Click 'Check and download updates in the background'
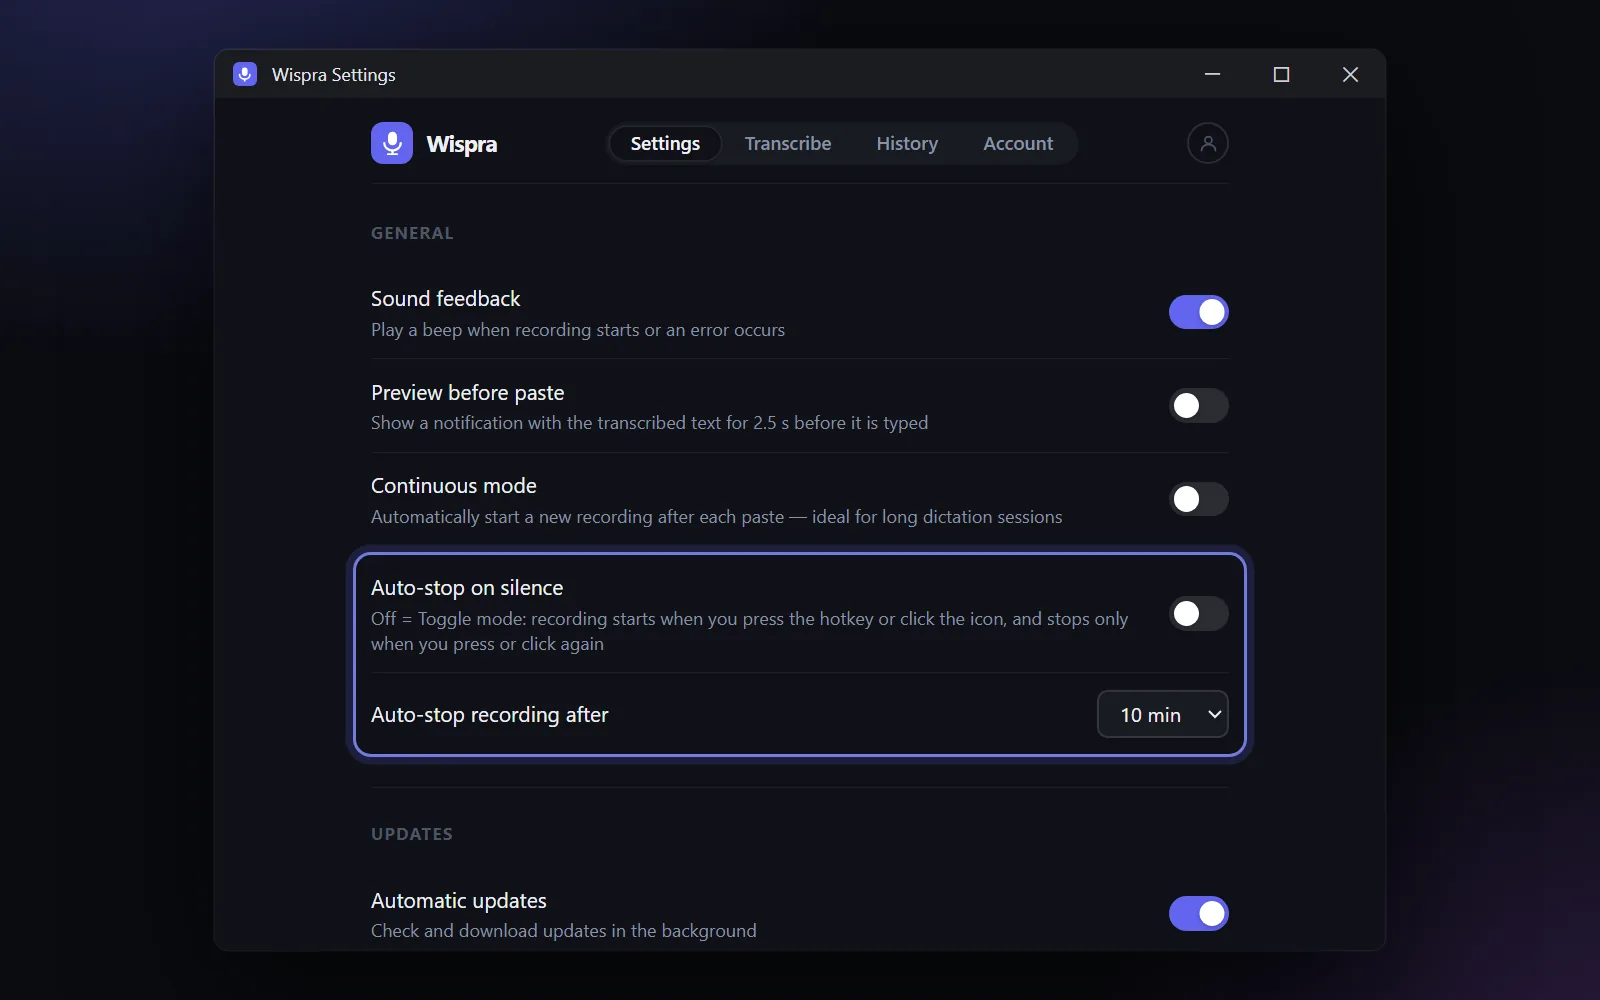1600x1000 pixels. (564, 931)
